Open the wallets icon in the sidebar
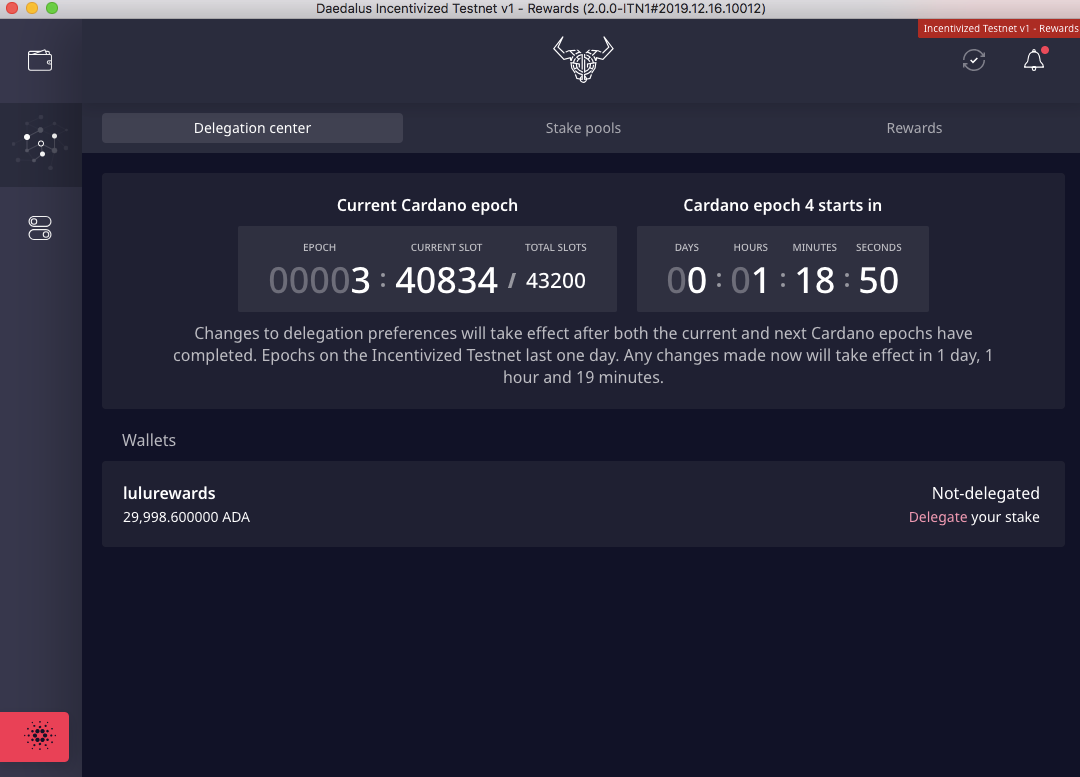Screen dimensions: 1080x777 coord(40,61)
